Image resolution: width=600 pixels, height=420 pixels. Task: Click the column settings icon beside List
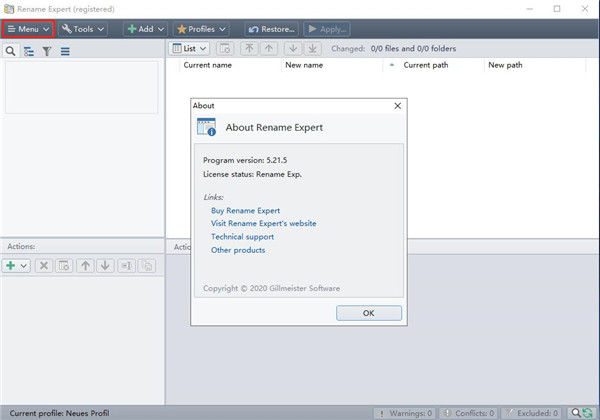coord(225,49)
